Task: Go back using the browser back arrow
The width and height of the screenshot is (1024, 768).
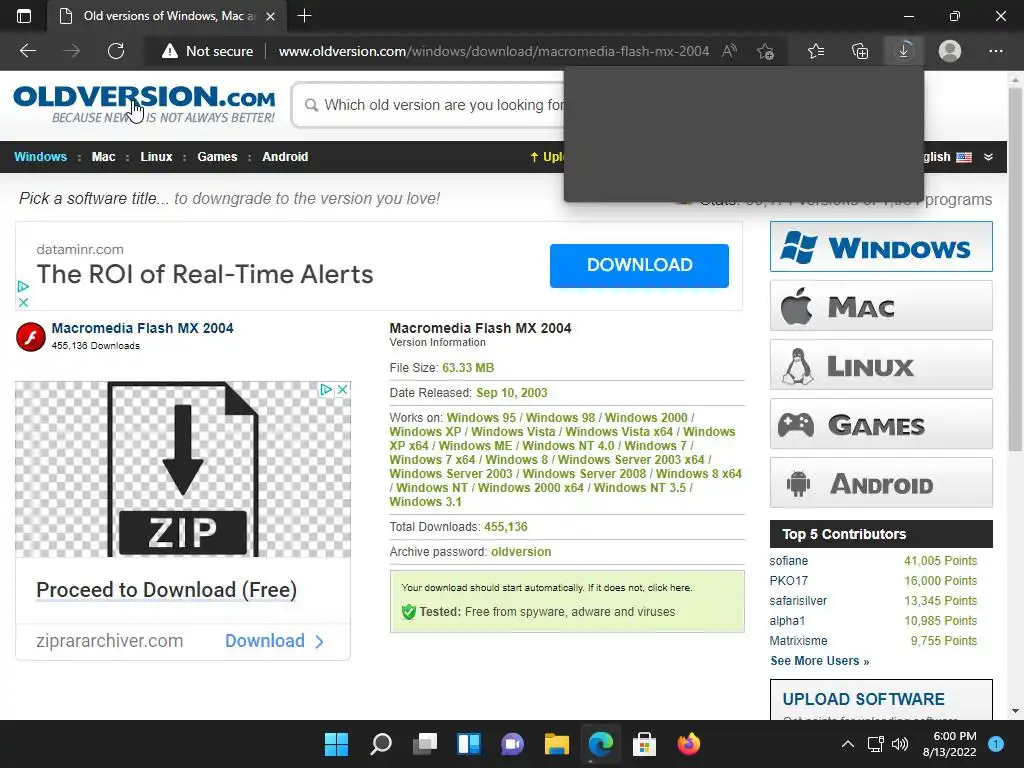Action: (x=28, y=51)
